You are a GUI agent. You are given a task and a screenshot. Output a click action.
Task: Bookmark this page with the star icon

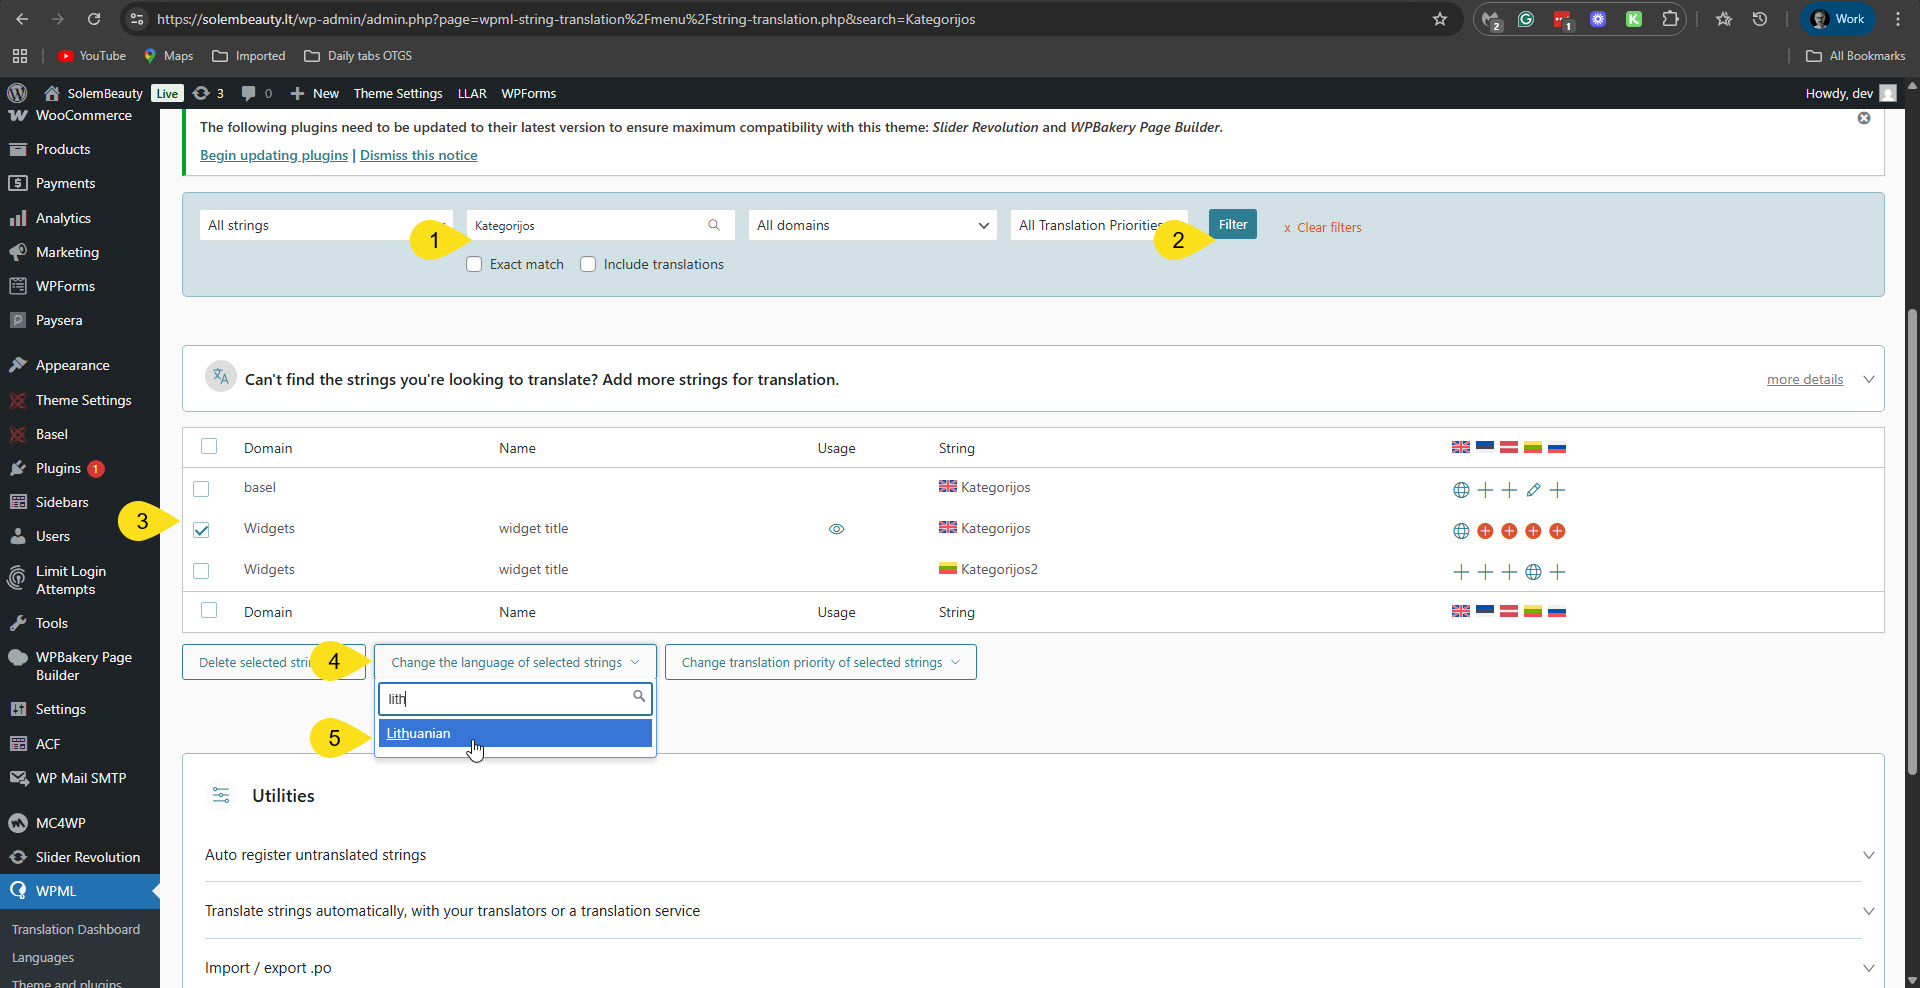tap(1440, 19)
